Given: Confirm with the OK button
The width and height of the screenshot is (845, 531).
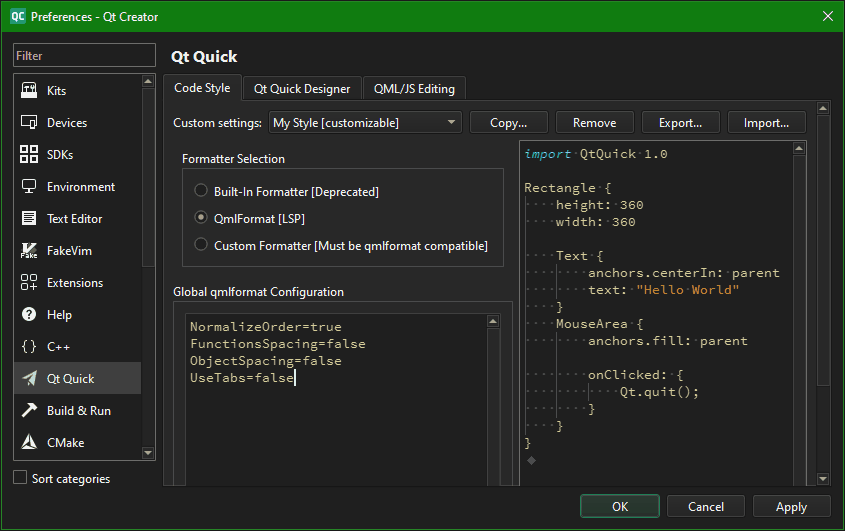Looking at the screenshot, I should 620,506.
